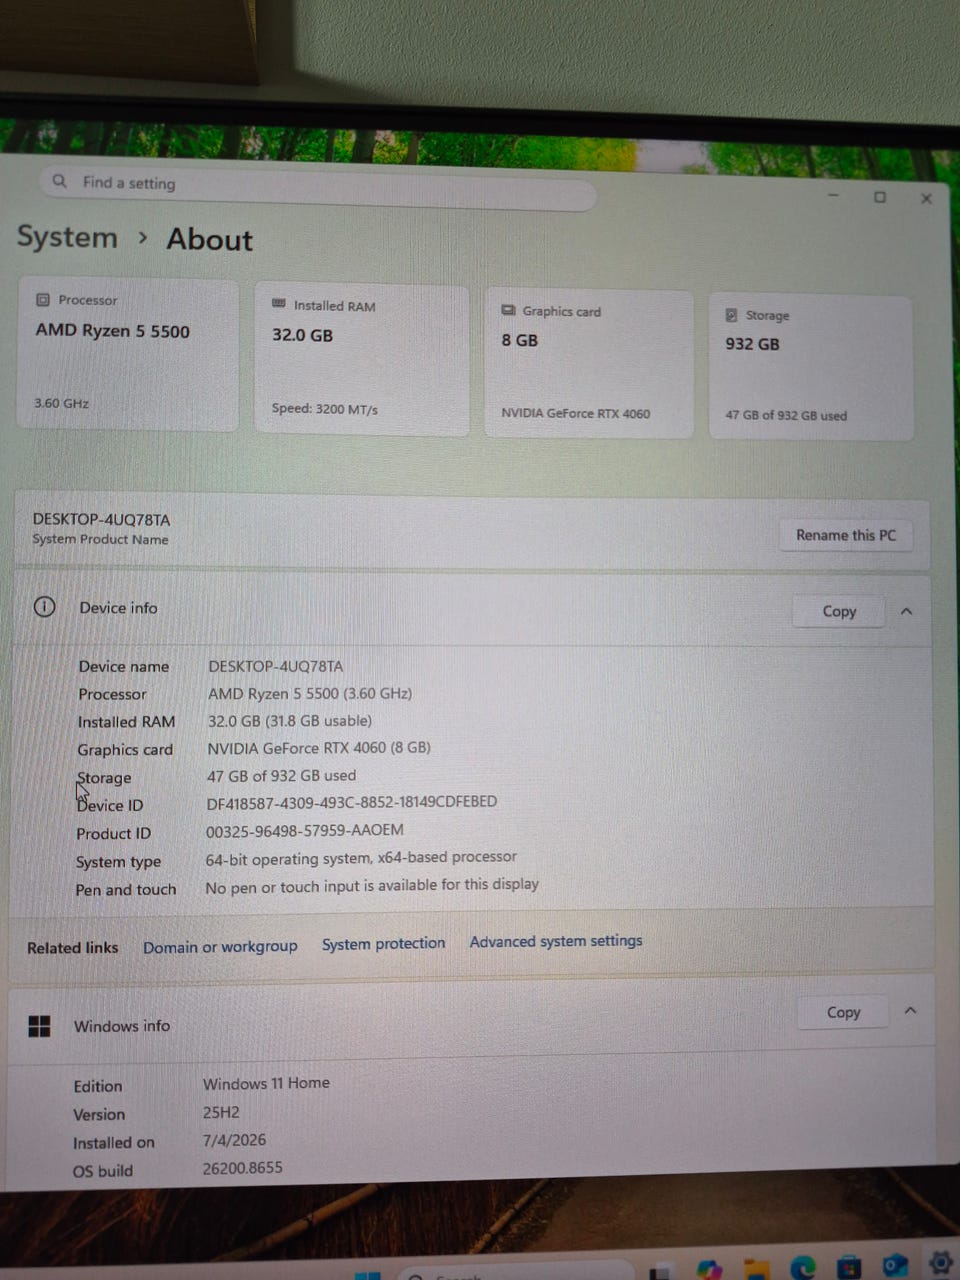This screenshot has height=1280, width=960.
Task: Click the 32.0 GB (31.8 GB usable) value
Action: [290, 720]
